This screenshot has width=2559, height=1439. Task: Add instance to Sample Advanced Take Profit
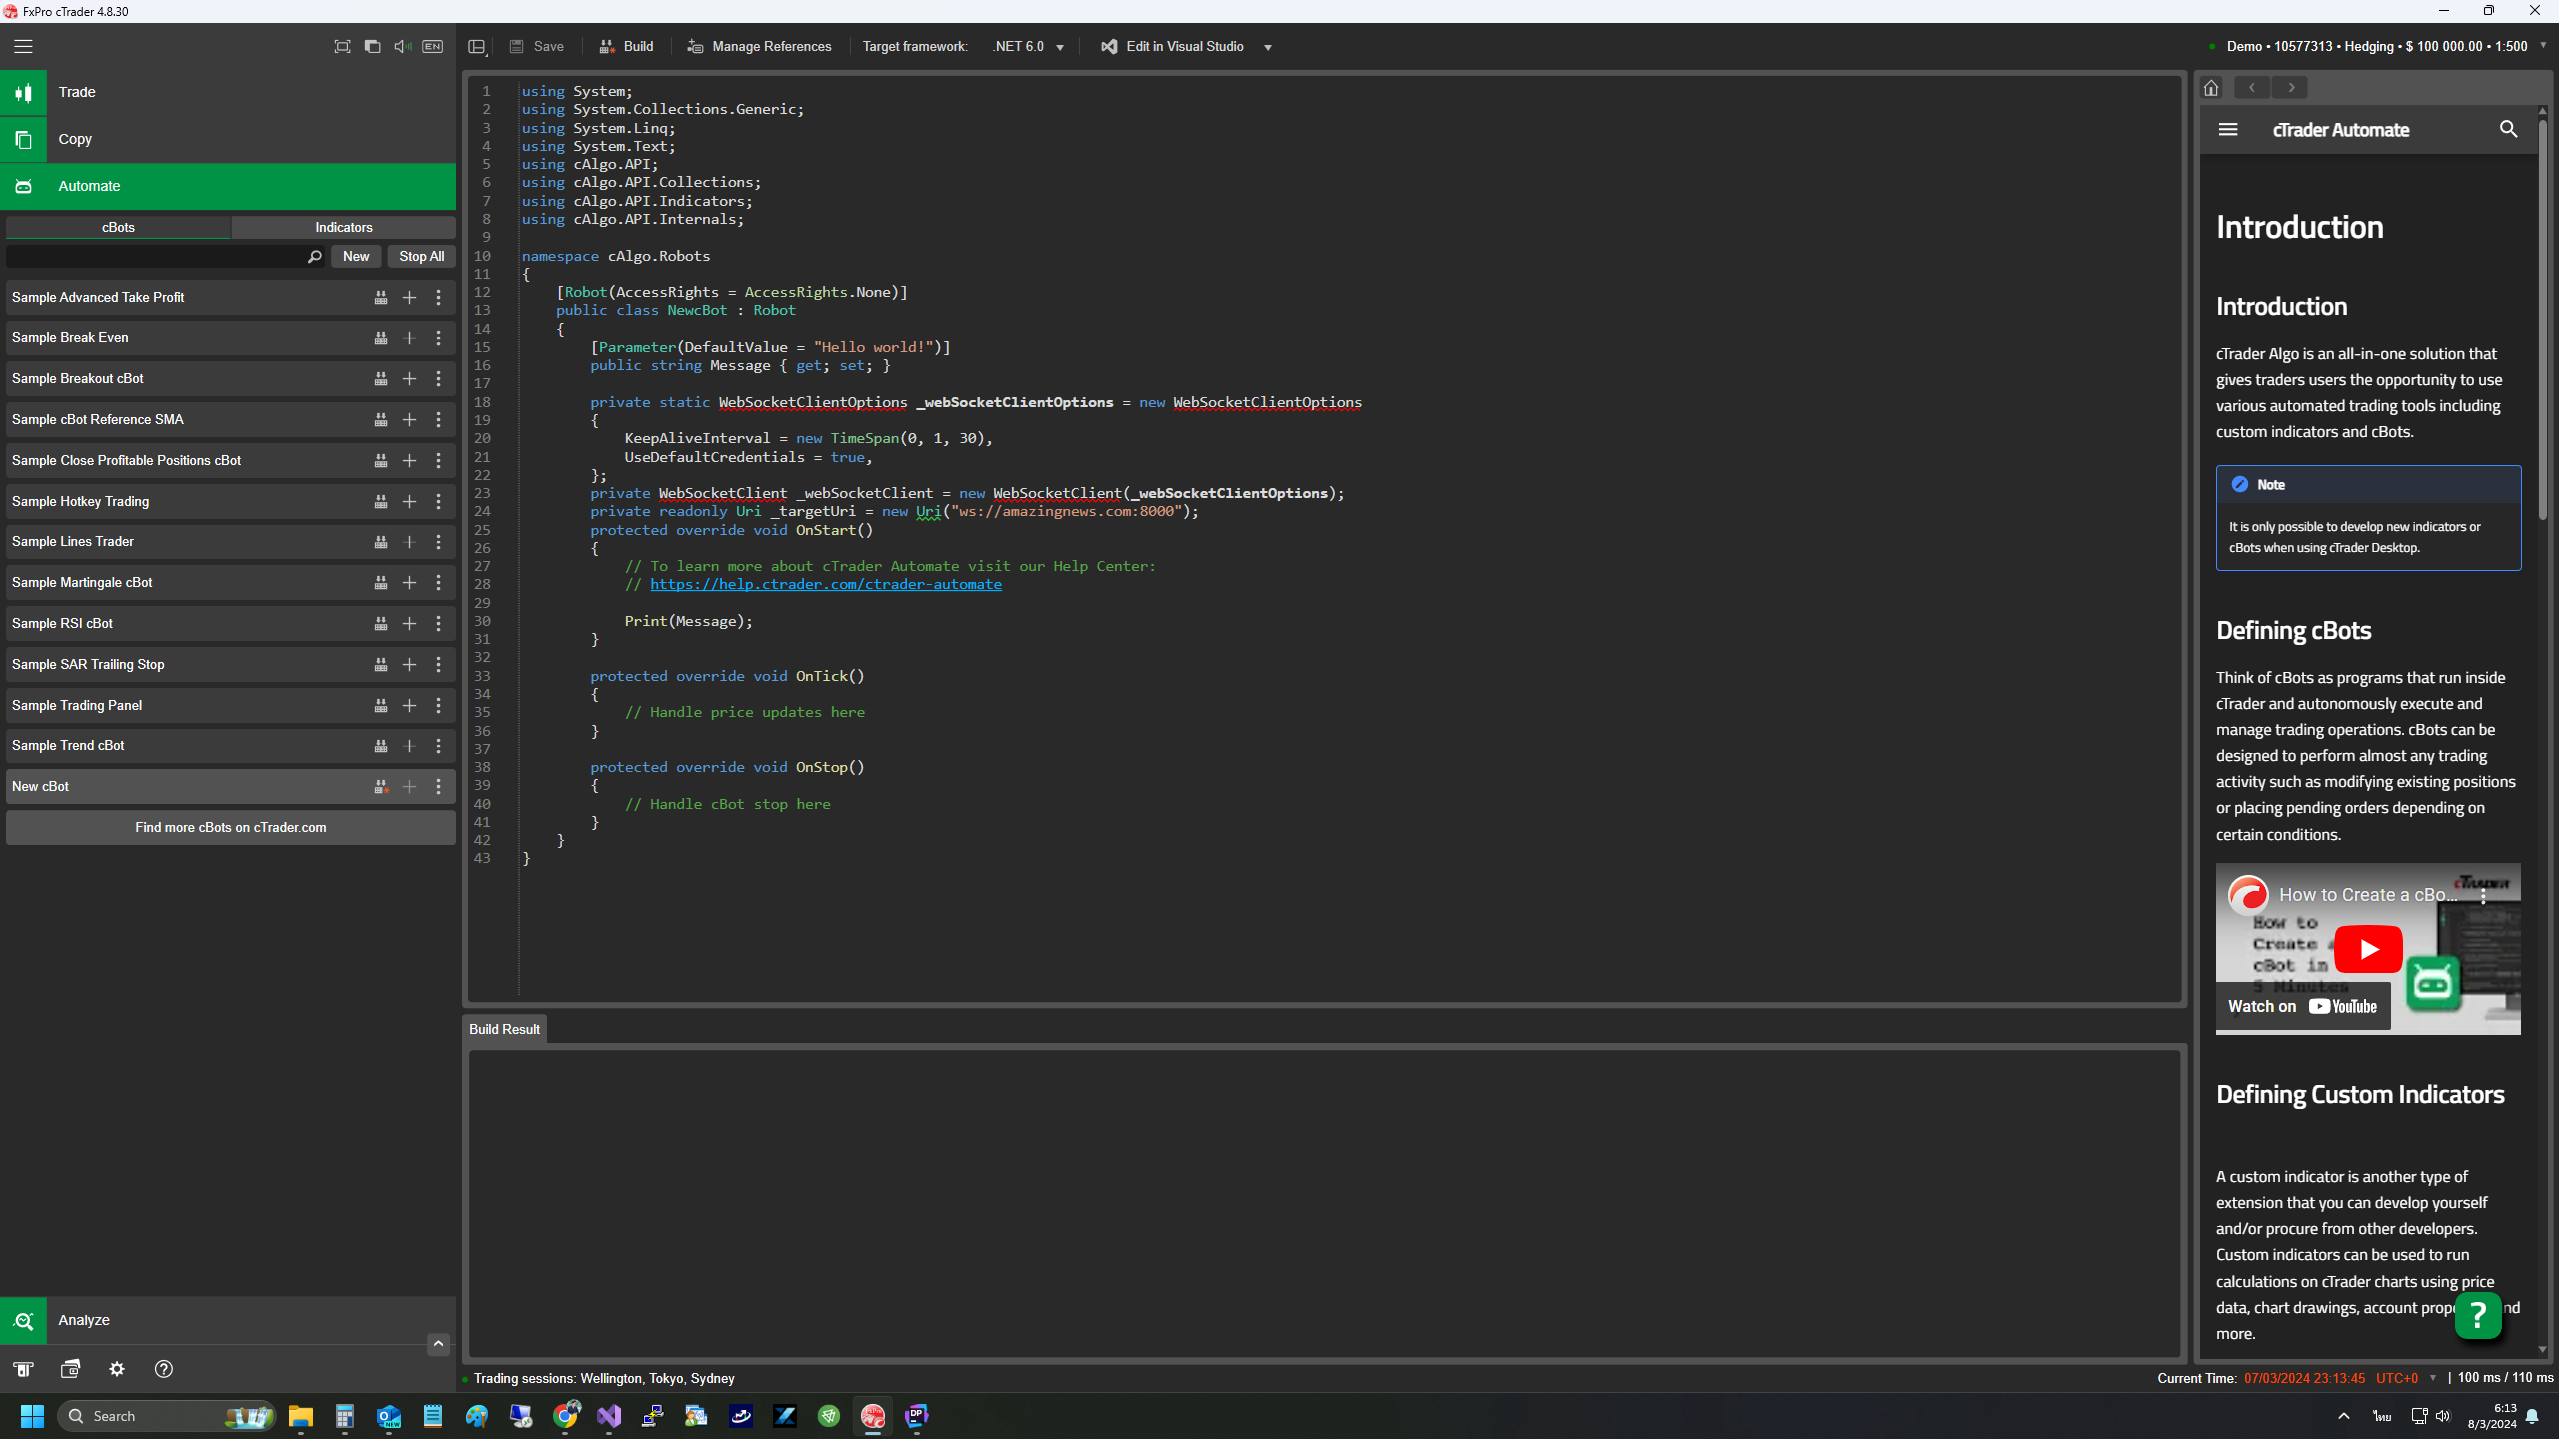click(x=409, y=298)
